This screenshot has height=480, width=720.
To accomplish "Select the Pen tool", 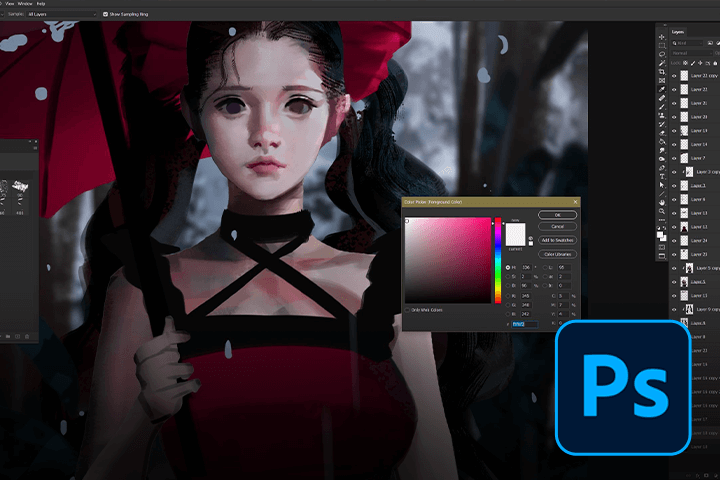I will point(662,168).
